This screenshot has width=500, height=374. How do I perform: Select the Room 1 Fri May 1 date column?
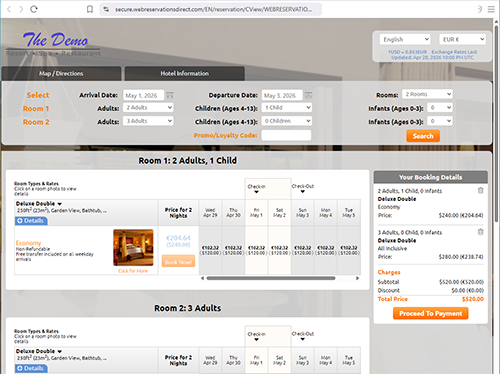[256, 213]
